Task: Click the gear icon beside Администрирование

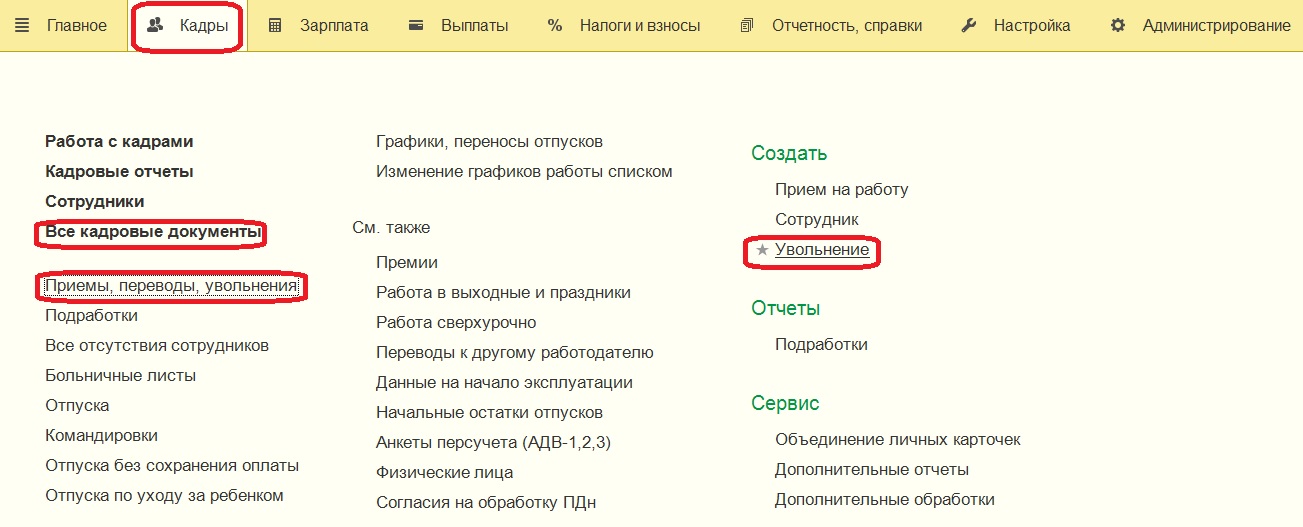Action: [1118, 26]
